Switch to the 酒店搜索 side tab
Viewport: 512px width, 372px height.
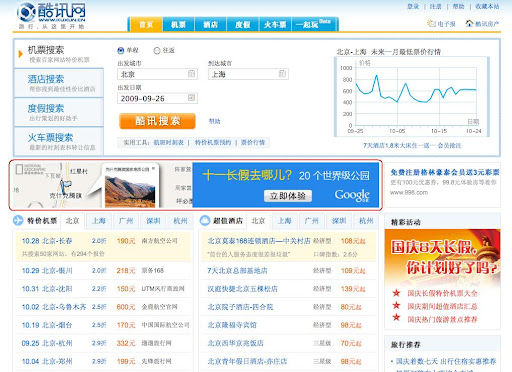[59, 83]
